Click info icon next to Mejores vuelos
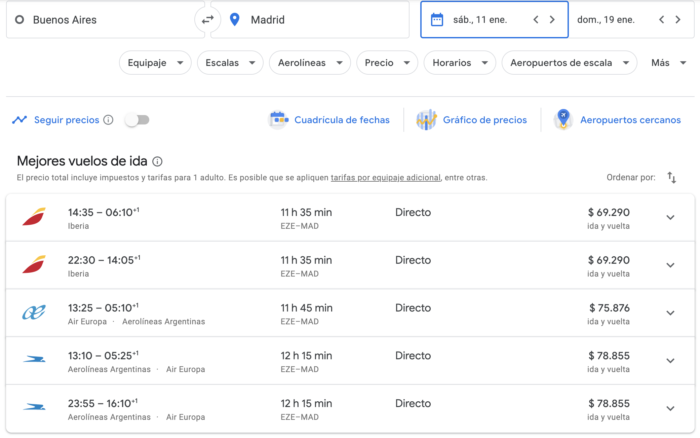The height and width of the screenshot is (438, 700). 157,161
